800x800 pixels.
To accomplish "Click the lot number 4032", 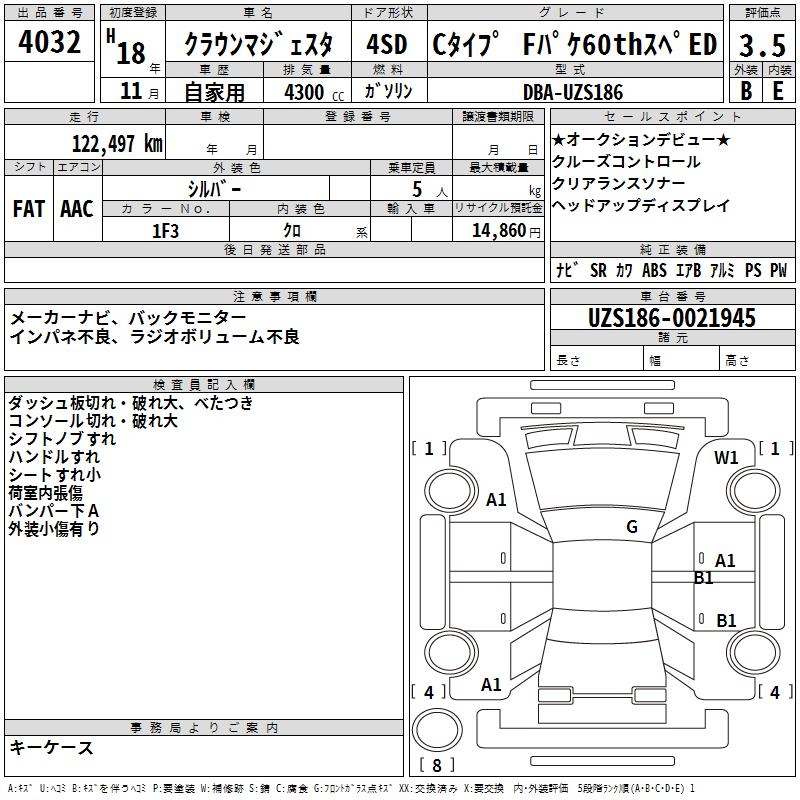I will (50, 42).
